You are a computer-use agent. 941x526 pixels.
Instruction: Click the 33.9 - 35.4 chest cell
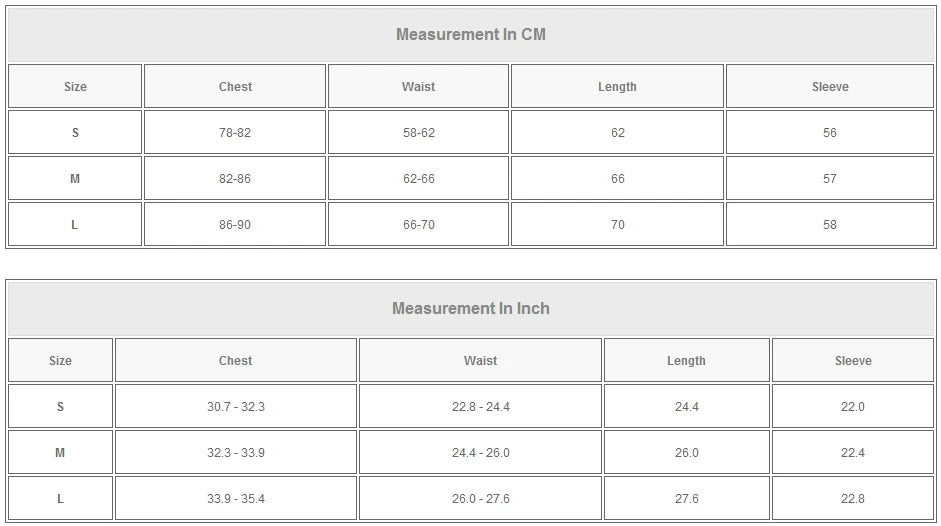pyautogui.click(x=236, y=499)
